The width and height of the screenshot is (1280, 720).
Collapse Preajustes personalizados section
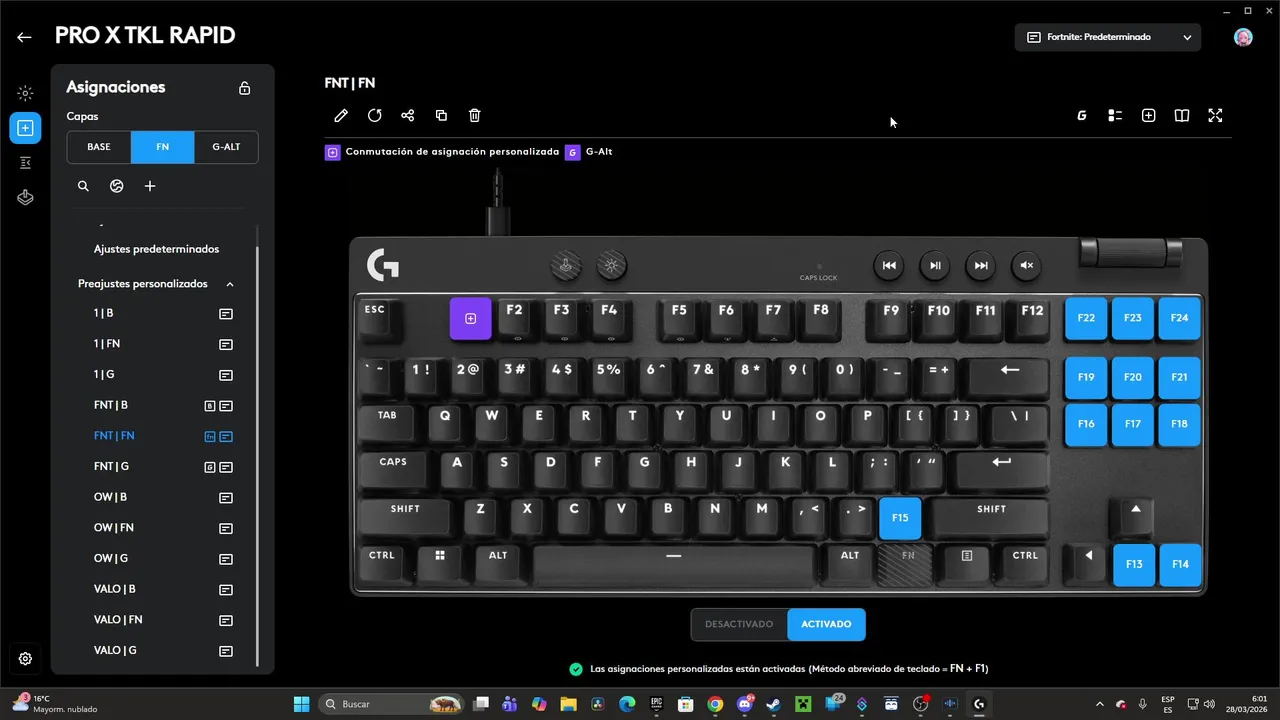click(230, 284)
